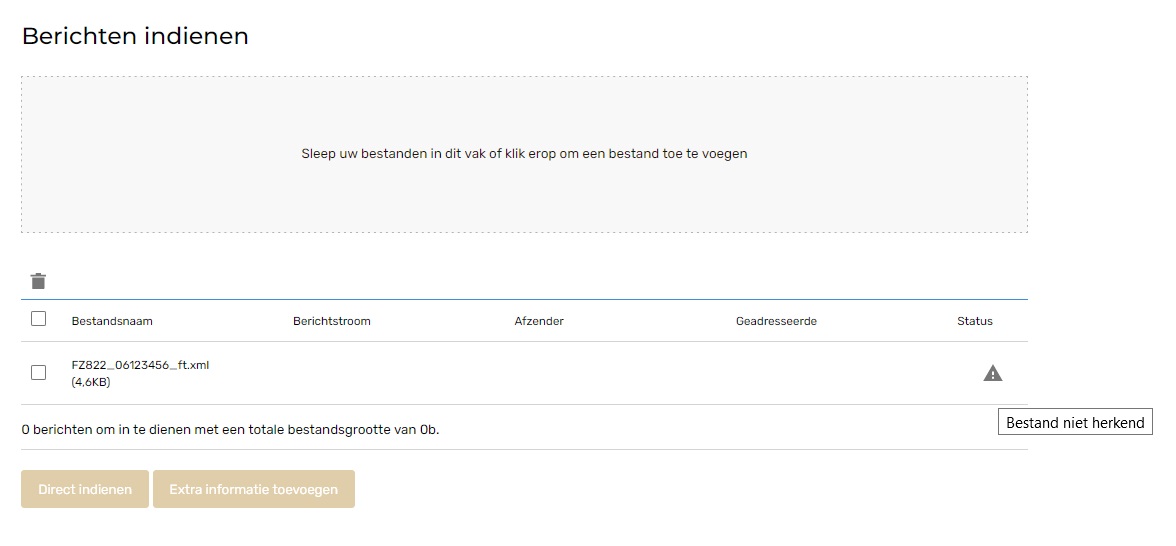
Task: Click the trash can delete icon
Action: pos(38,281)
